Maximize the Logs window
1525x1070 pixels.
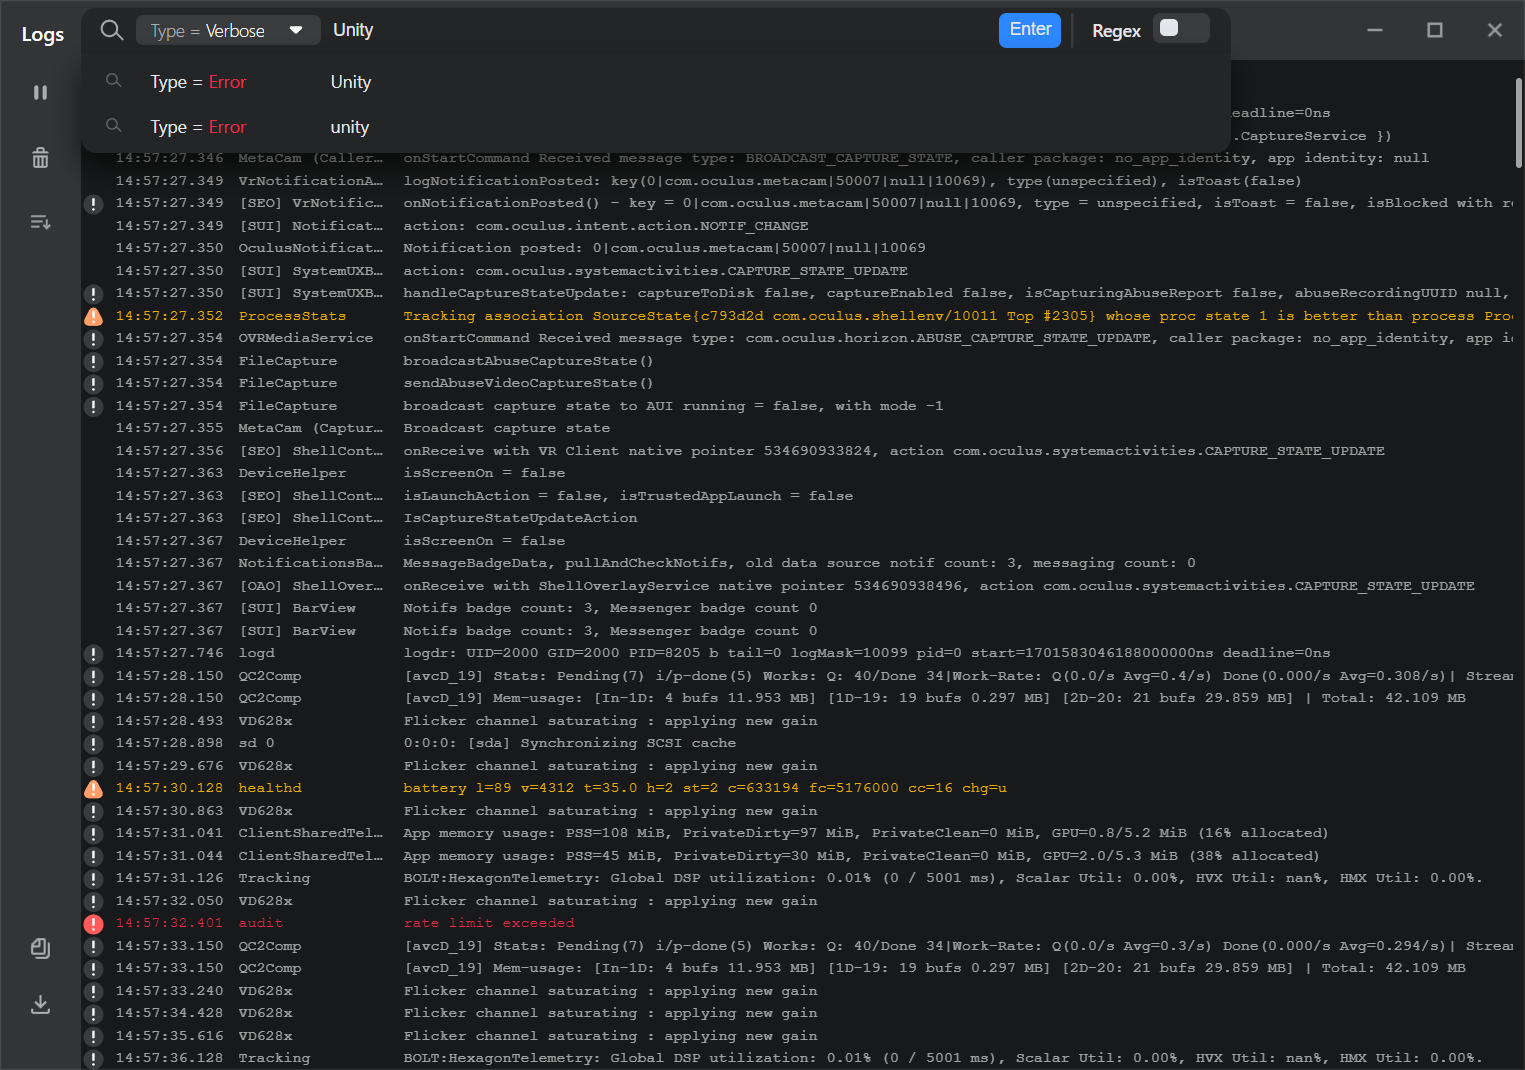pyautogui.click(x=1435, y=30)
